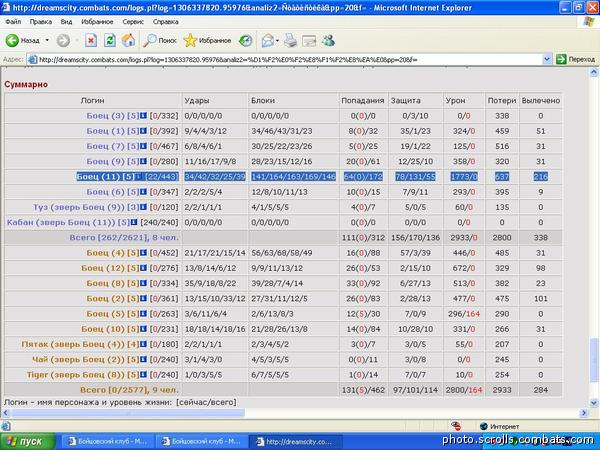Viewport: 600px width, 450px height.
Task: Click the horizontal scrollbar thumb
Action: [x=128, y=413]
